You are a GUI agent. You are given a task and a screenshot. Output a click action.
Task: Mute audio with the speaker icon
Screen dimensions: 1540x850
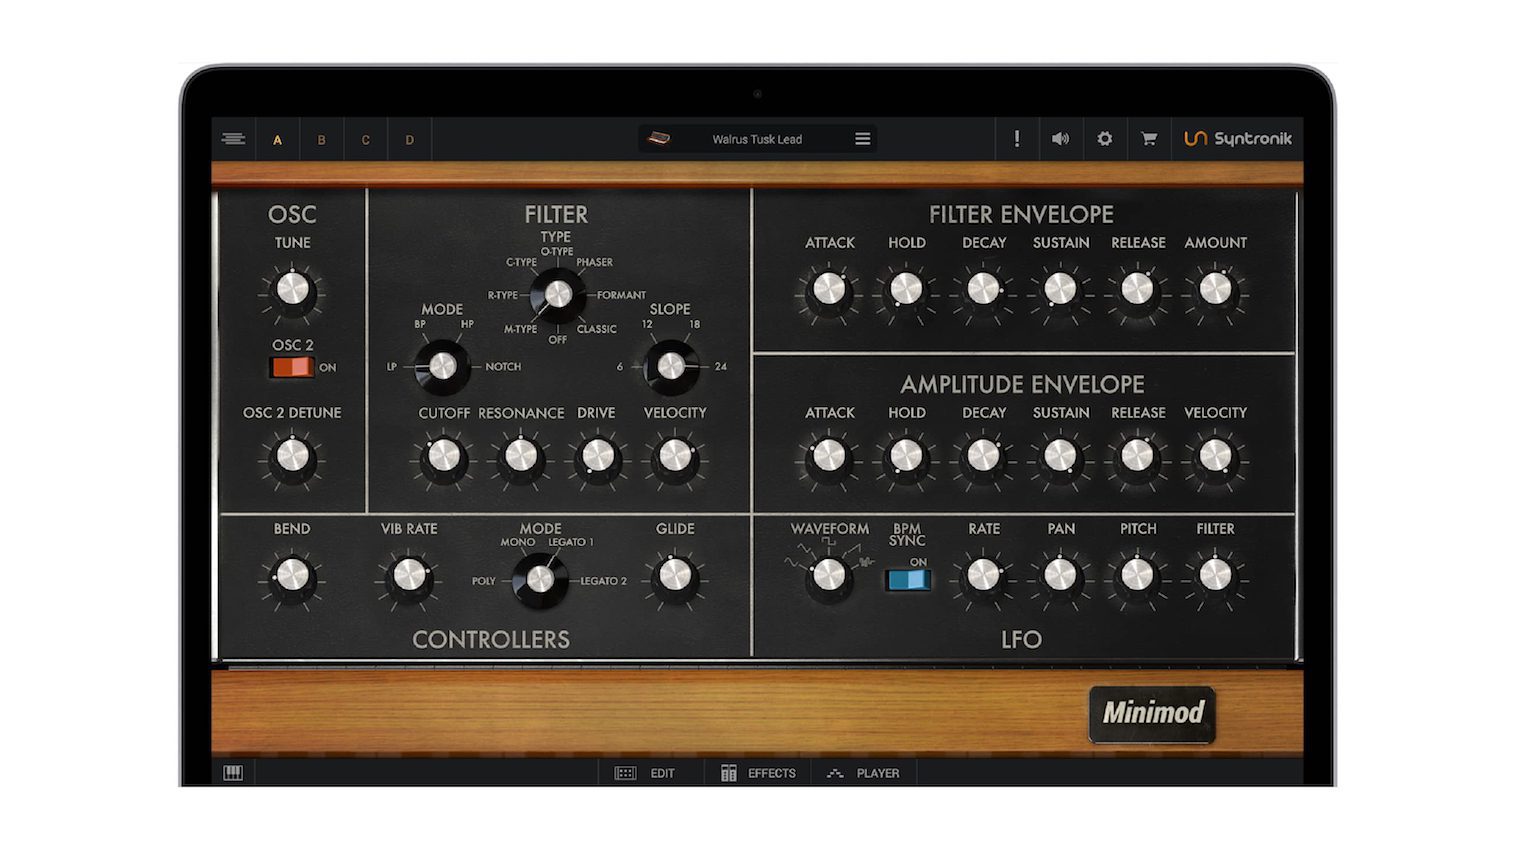[x=1060, y=139]
